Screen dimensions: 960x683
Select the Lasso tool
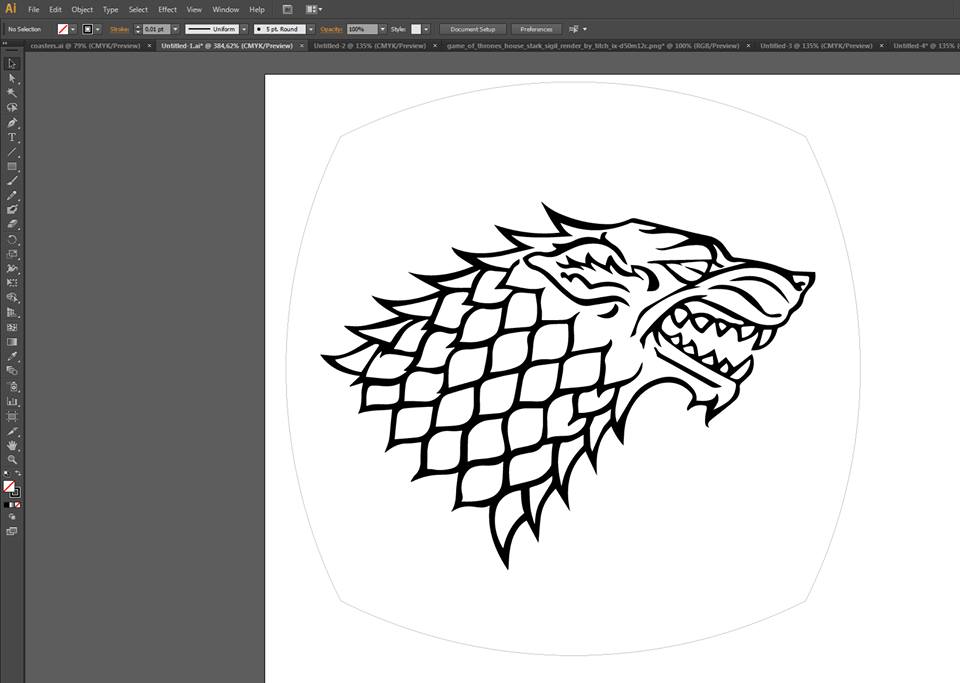click(12, 108)
